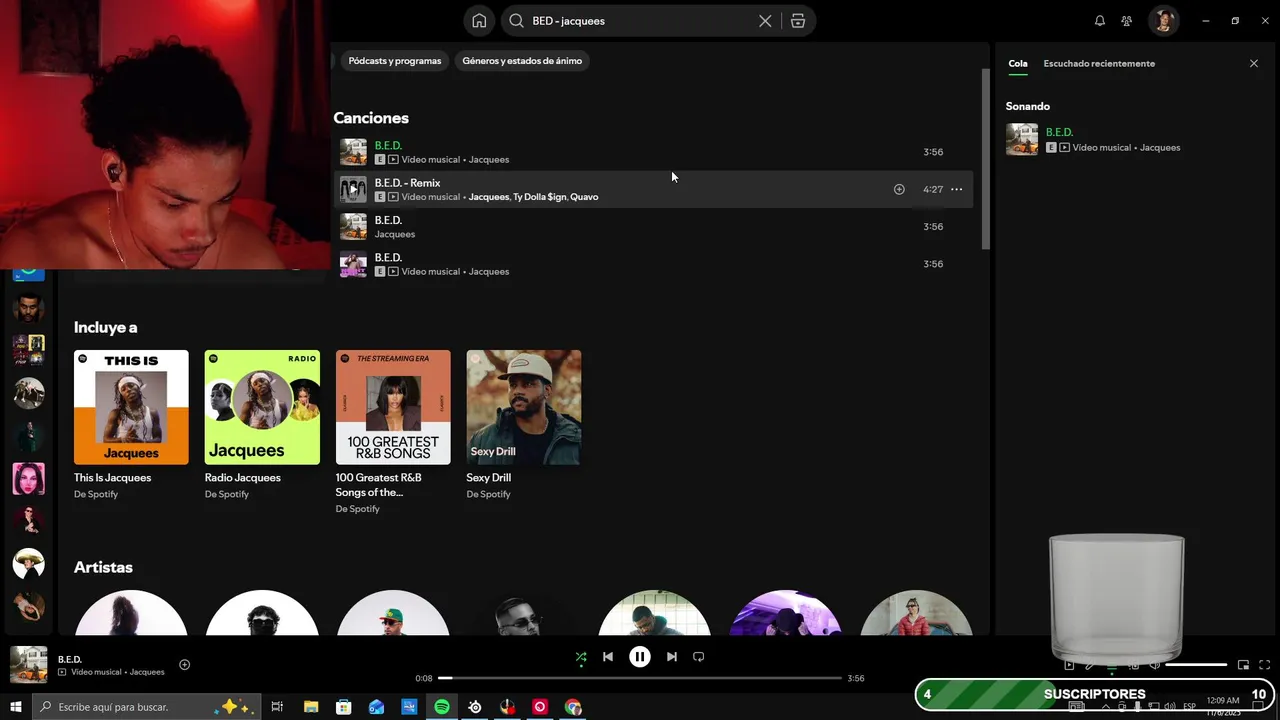Viewport: 1280px width, 720px height.
Task: Mute the volume speaker icon
Action: (x=1155, y=665)
